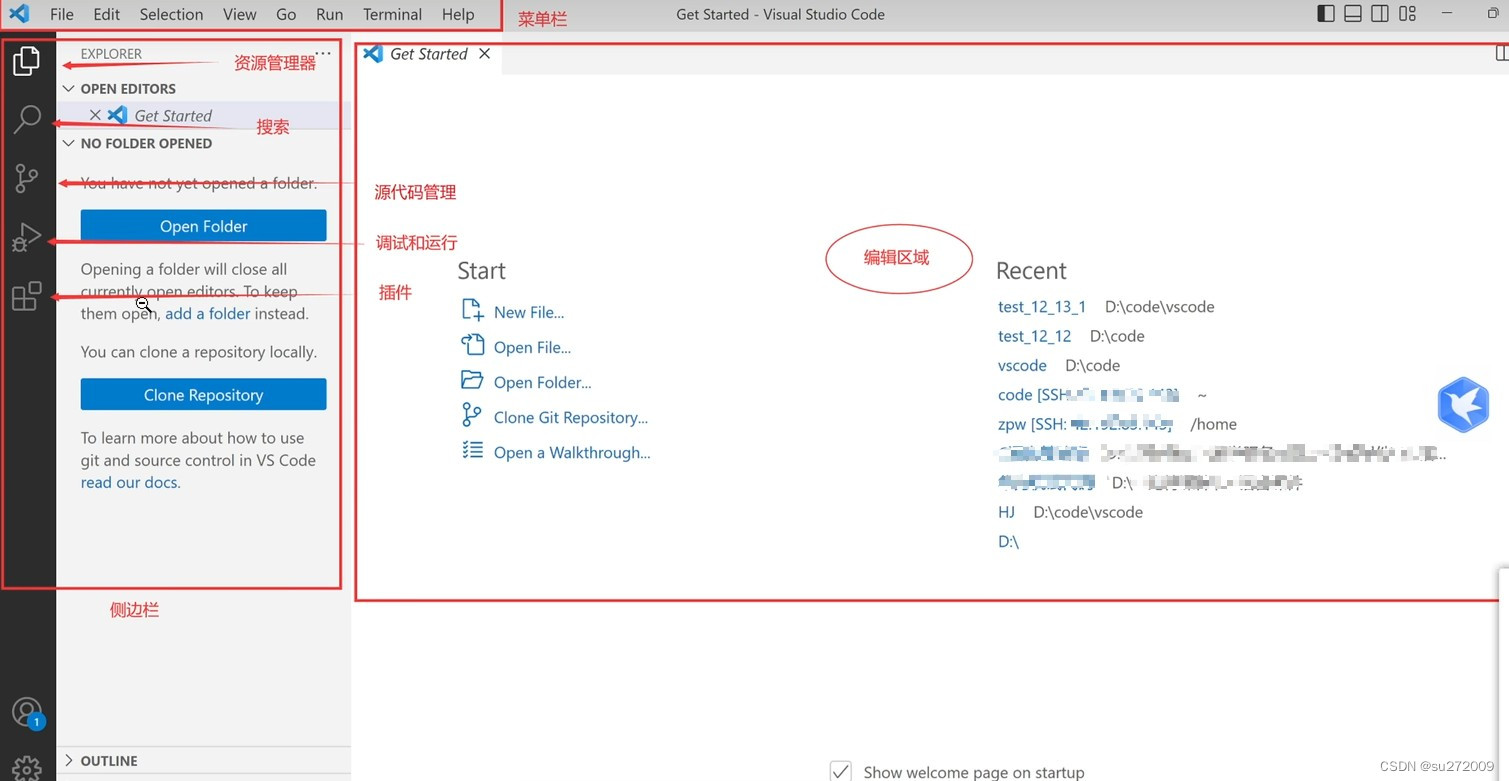The width and height of the screenshot is (1509, 781).
Task: Open recent folder vscode
Action: coord(1022,365)
